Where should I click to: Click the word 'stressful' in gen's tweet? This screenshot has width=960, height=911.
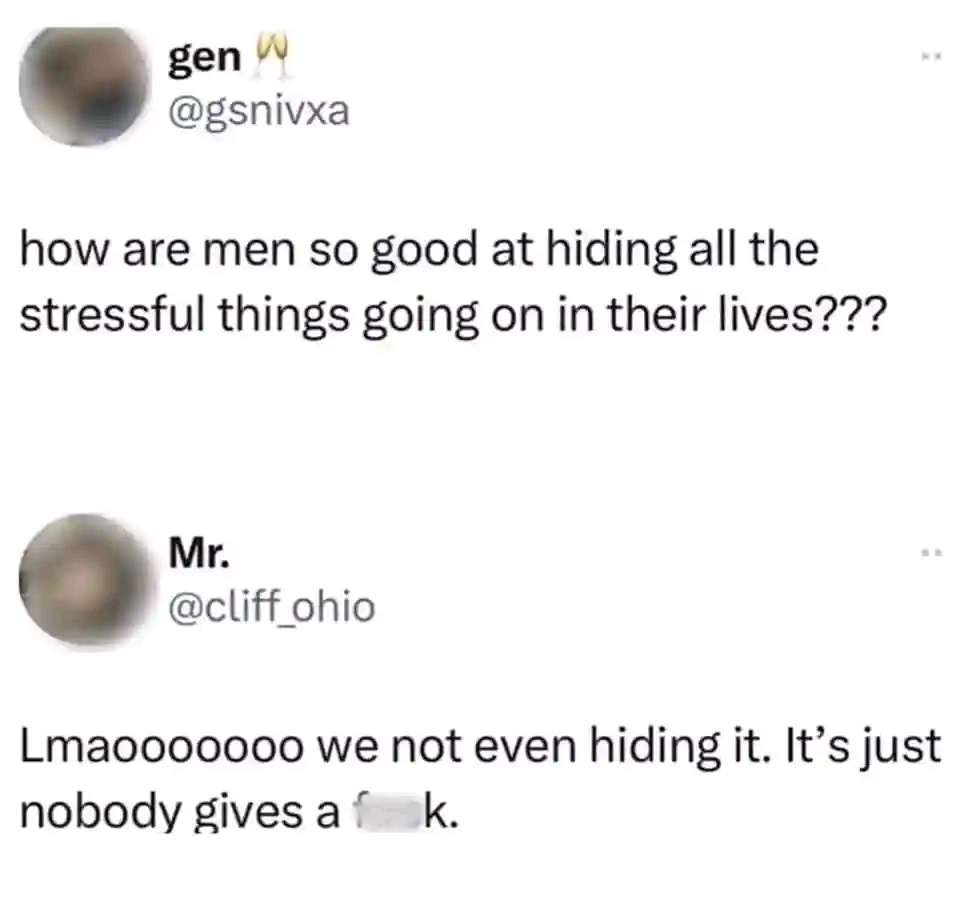pyautogui.click(x=112, y=315)
